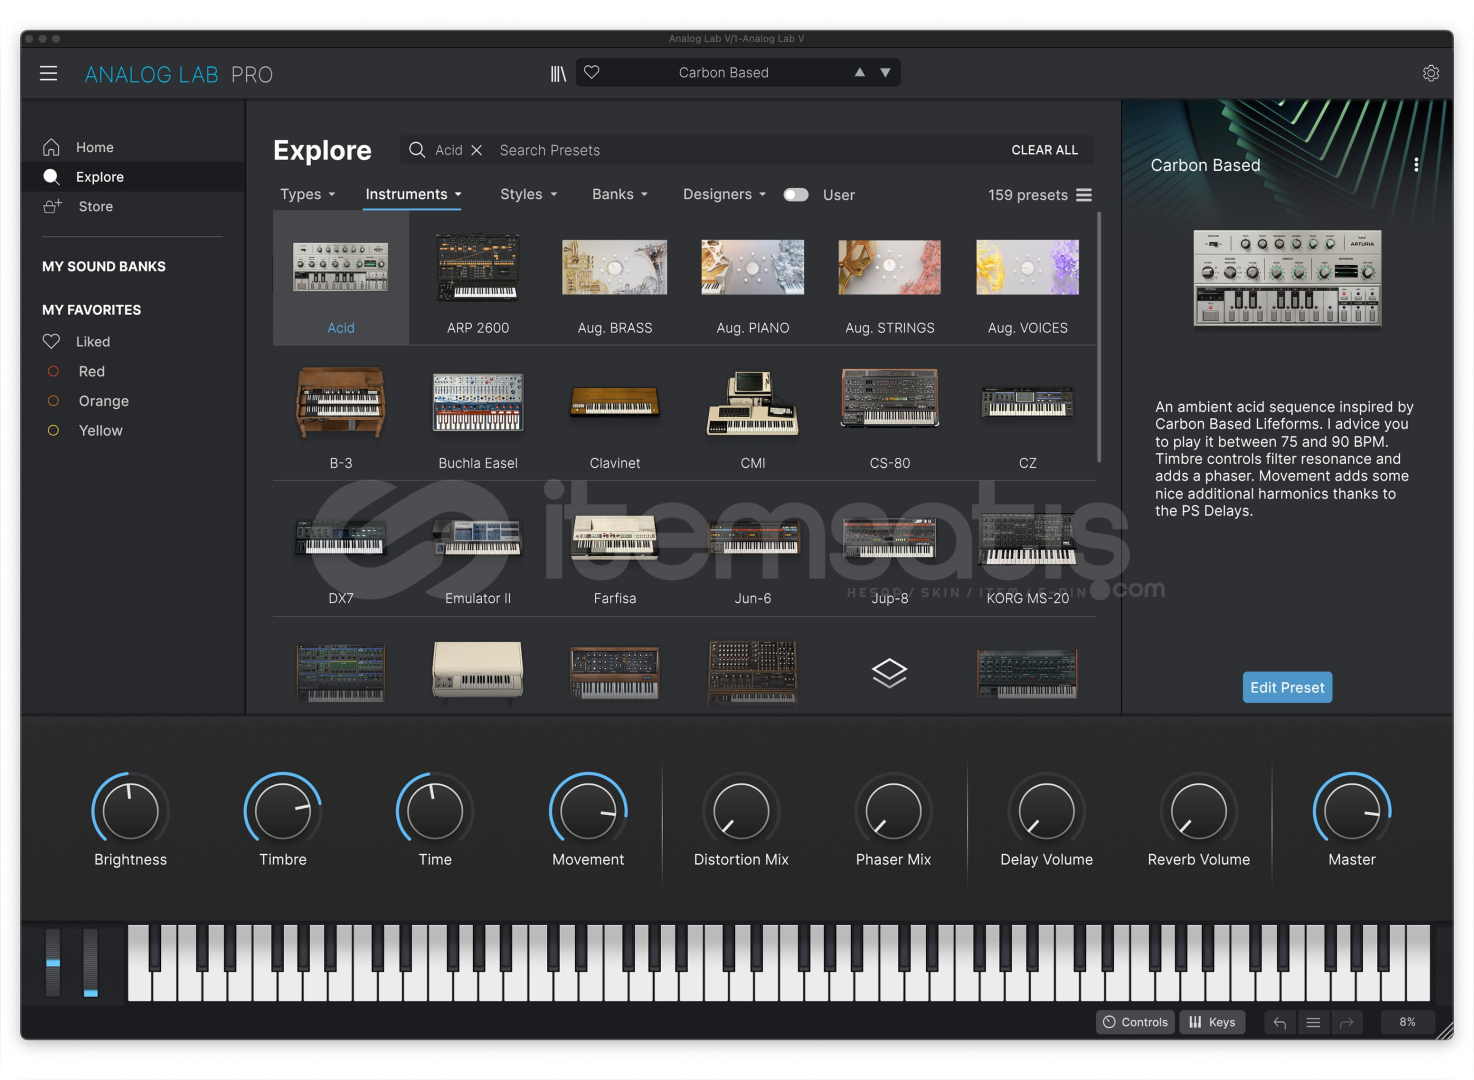Click the undo arrow
The image size is (1474, 1080).
click(x=1280, y=1022)
